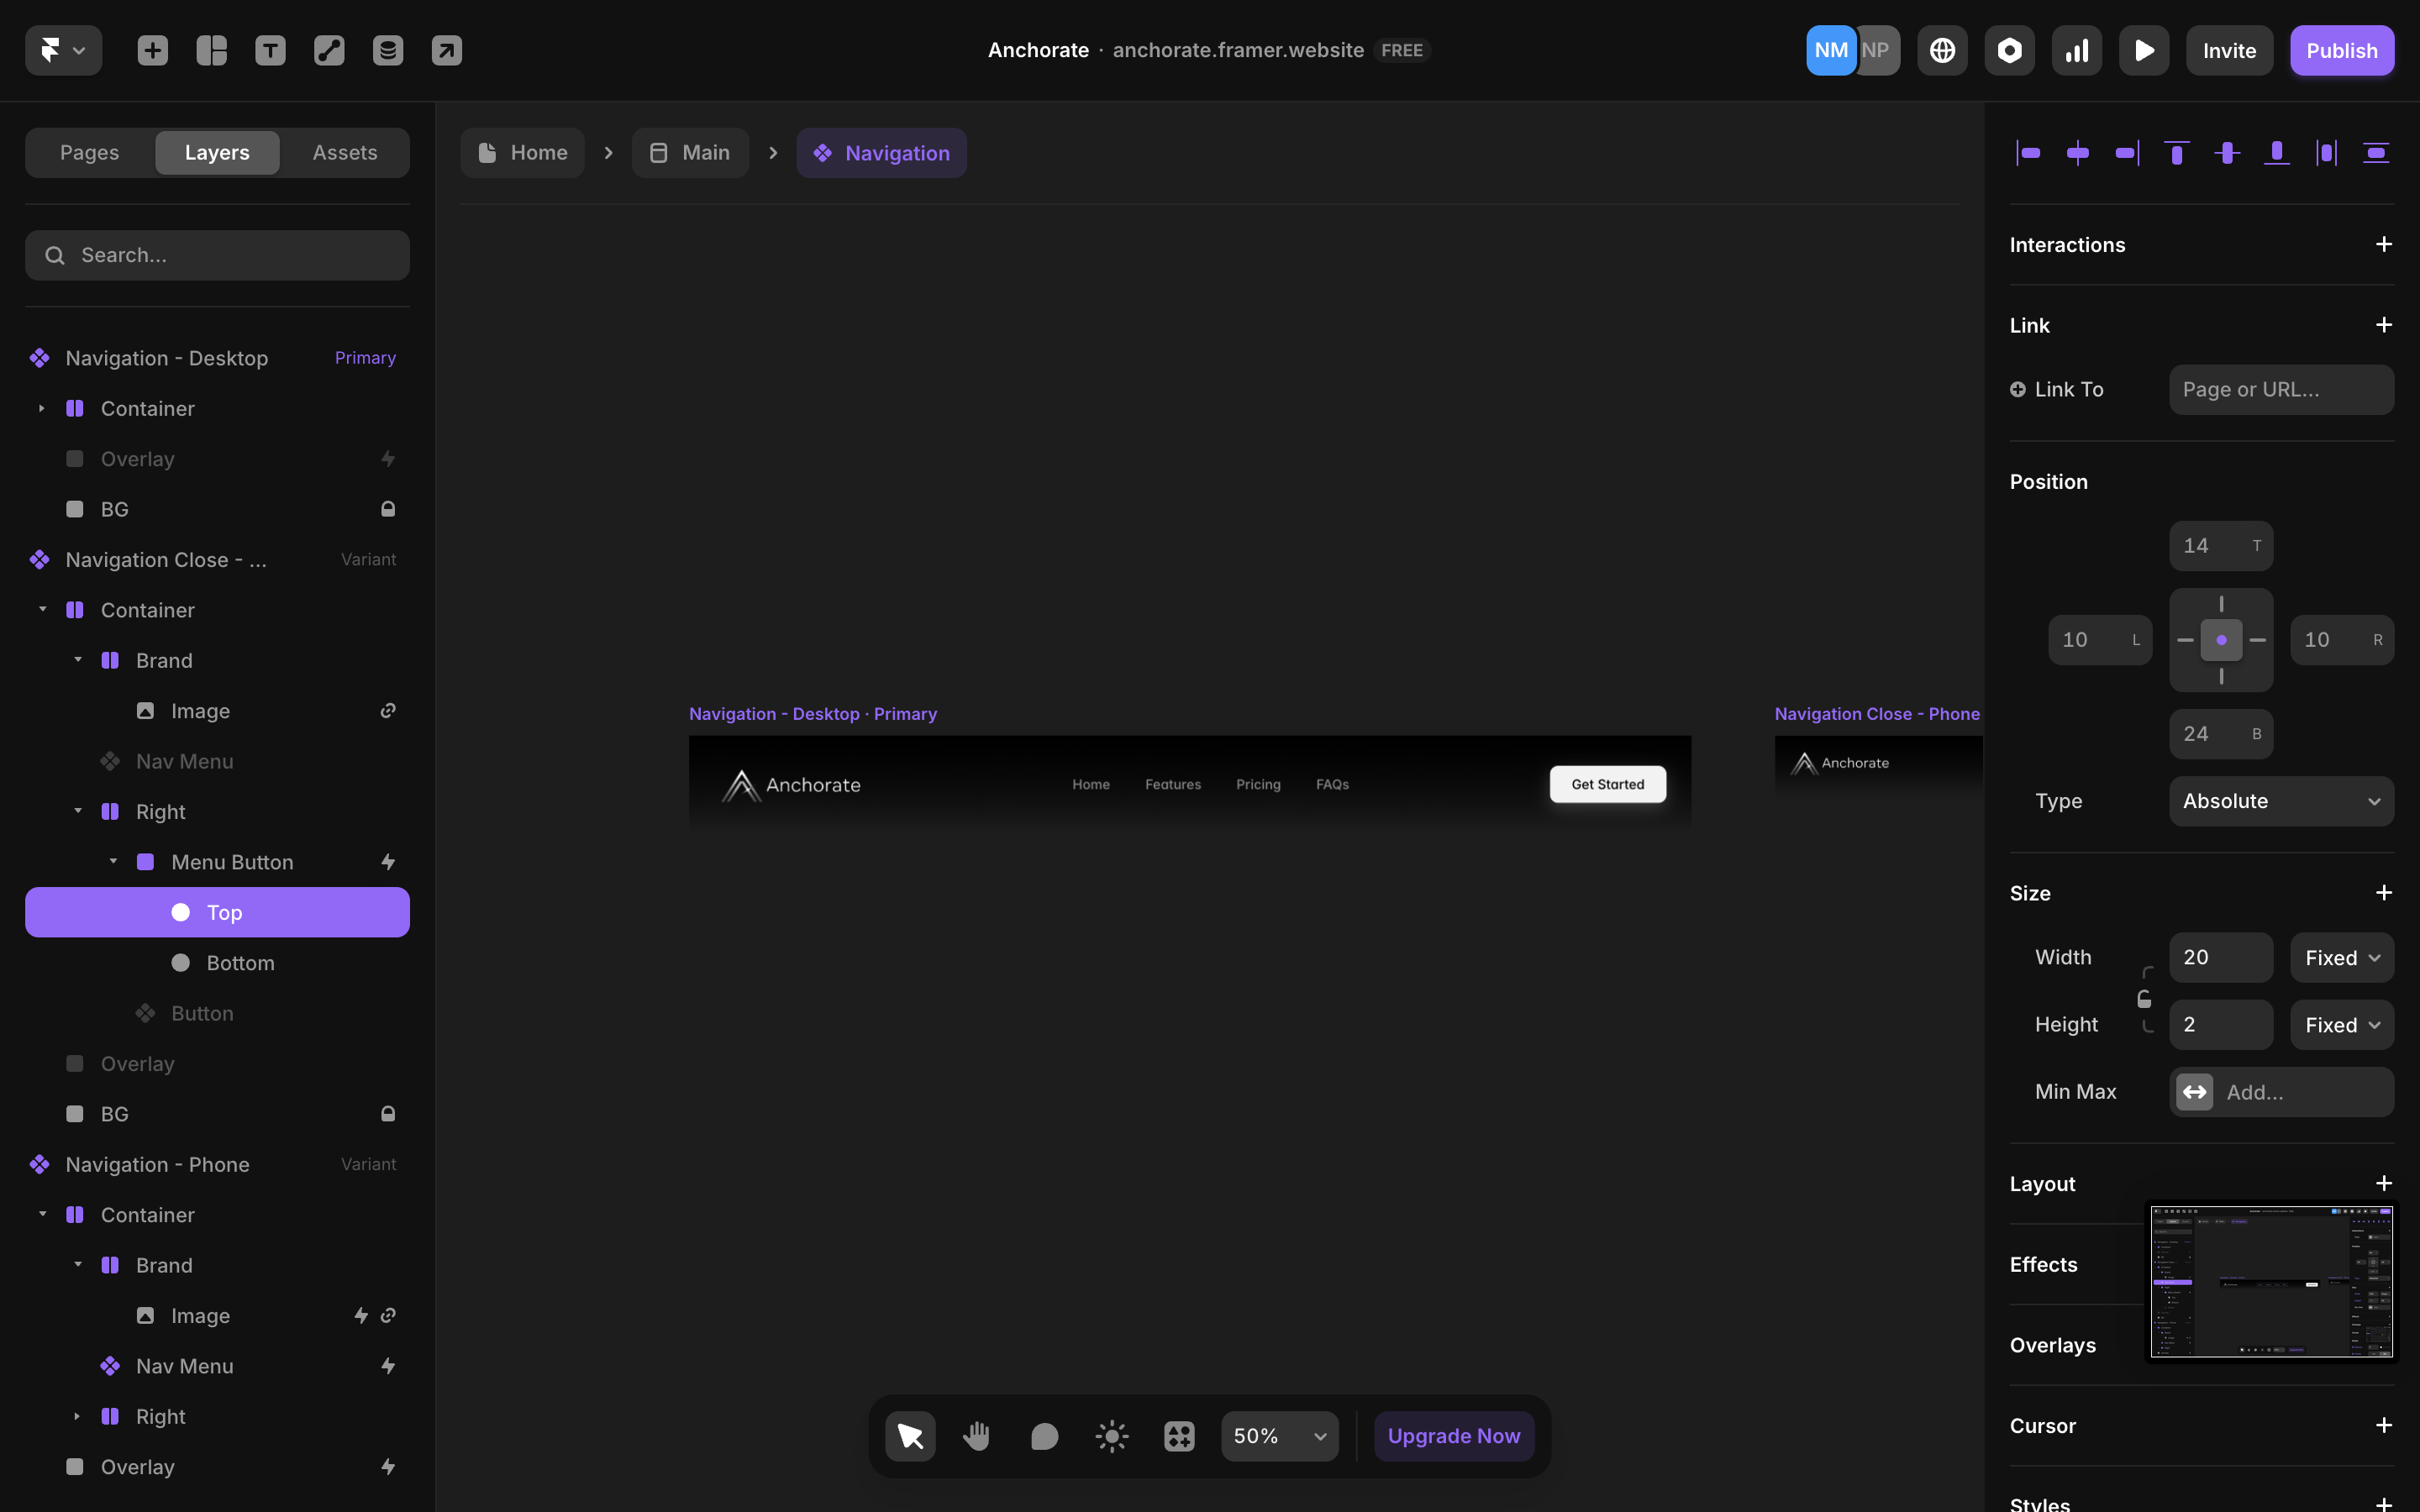Select the comment bubble tool
Image resolution: width=2420 pixels, height=1512 pixels.
(1044, 1436)
